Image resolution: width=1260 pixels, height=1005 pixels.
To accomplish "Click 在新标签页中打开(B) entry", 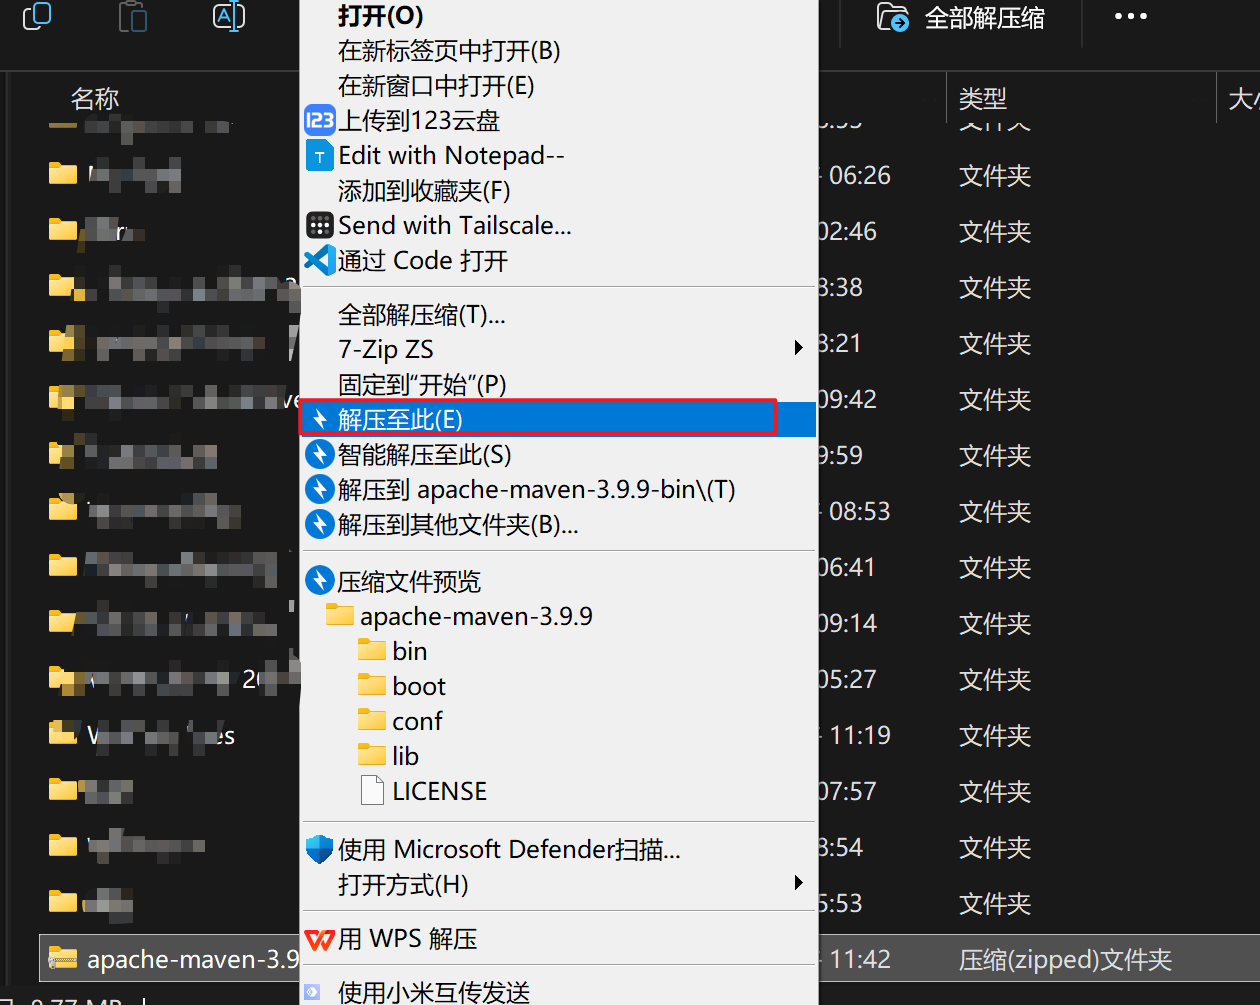I will pos(449,51).
